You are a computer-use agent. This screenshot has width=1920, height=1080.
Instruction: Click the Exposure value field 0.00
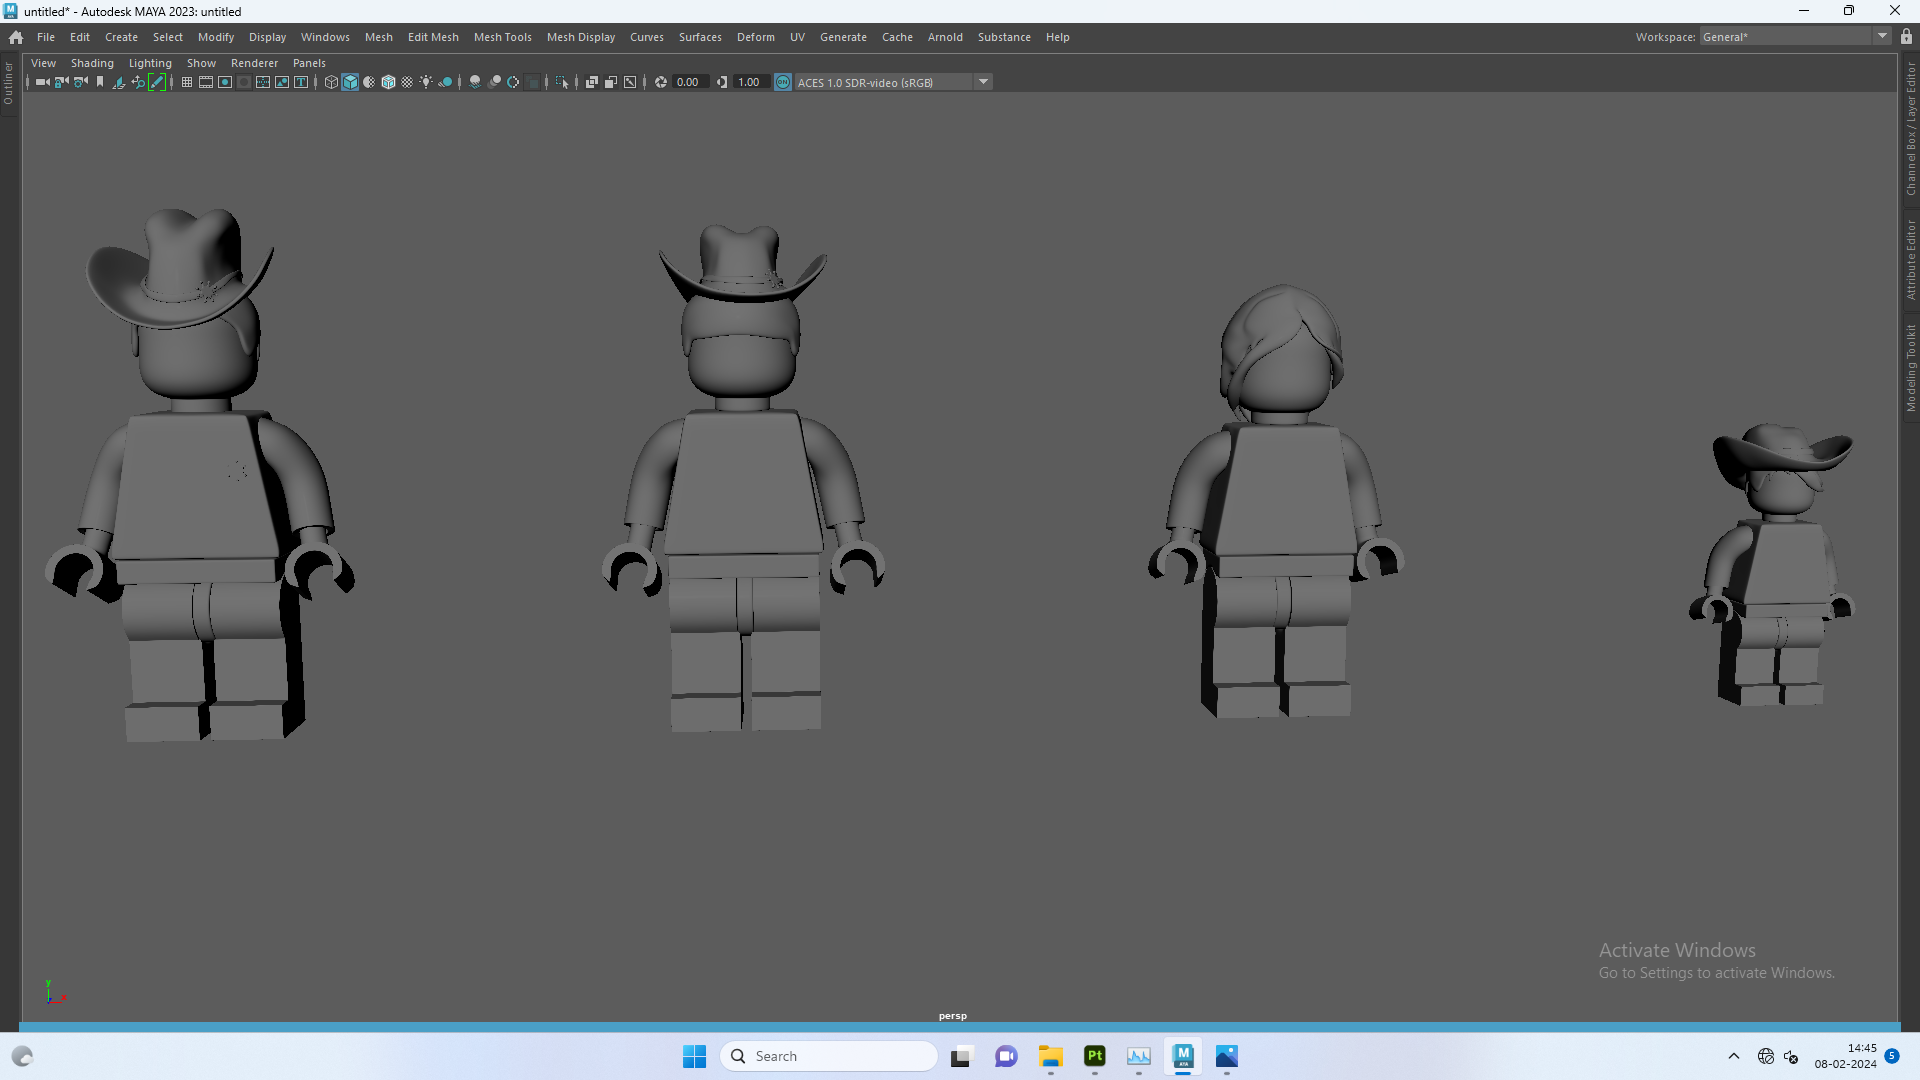690,82
